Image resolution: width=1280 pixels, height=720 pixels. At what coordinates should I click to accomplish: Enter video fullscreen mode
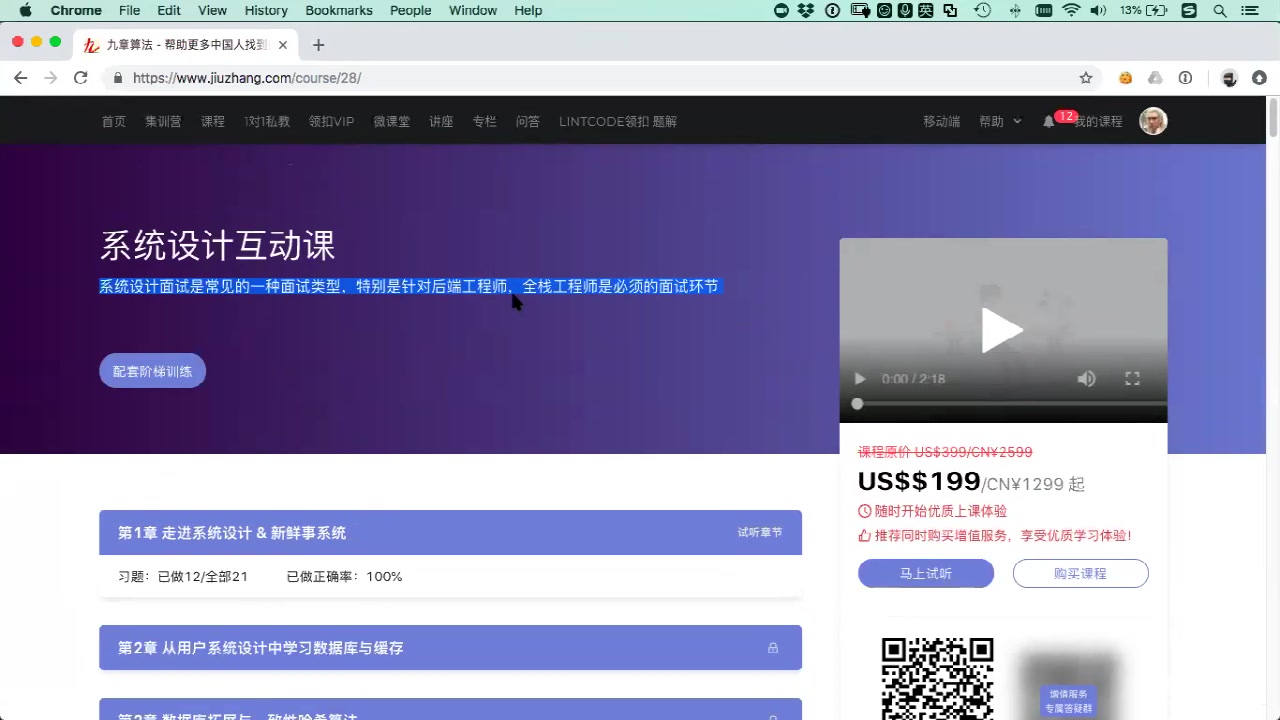[1132, 379]
